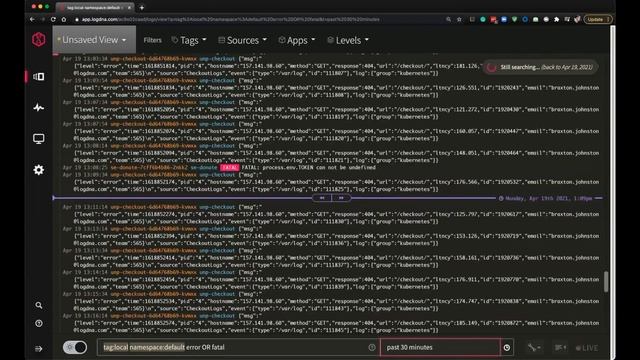Click the browser address bar
640x360 pixels.
[x=257, y=19]
